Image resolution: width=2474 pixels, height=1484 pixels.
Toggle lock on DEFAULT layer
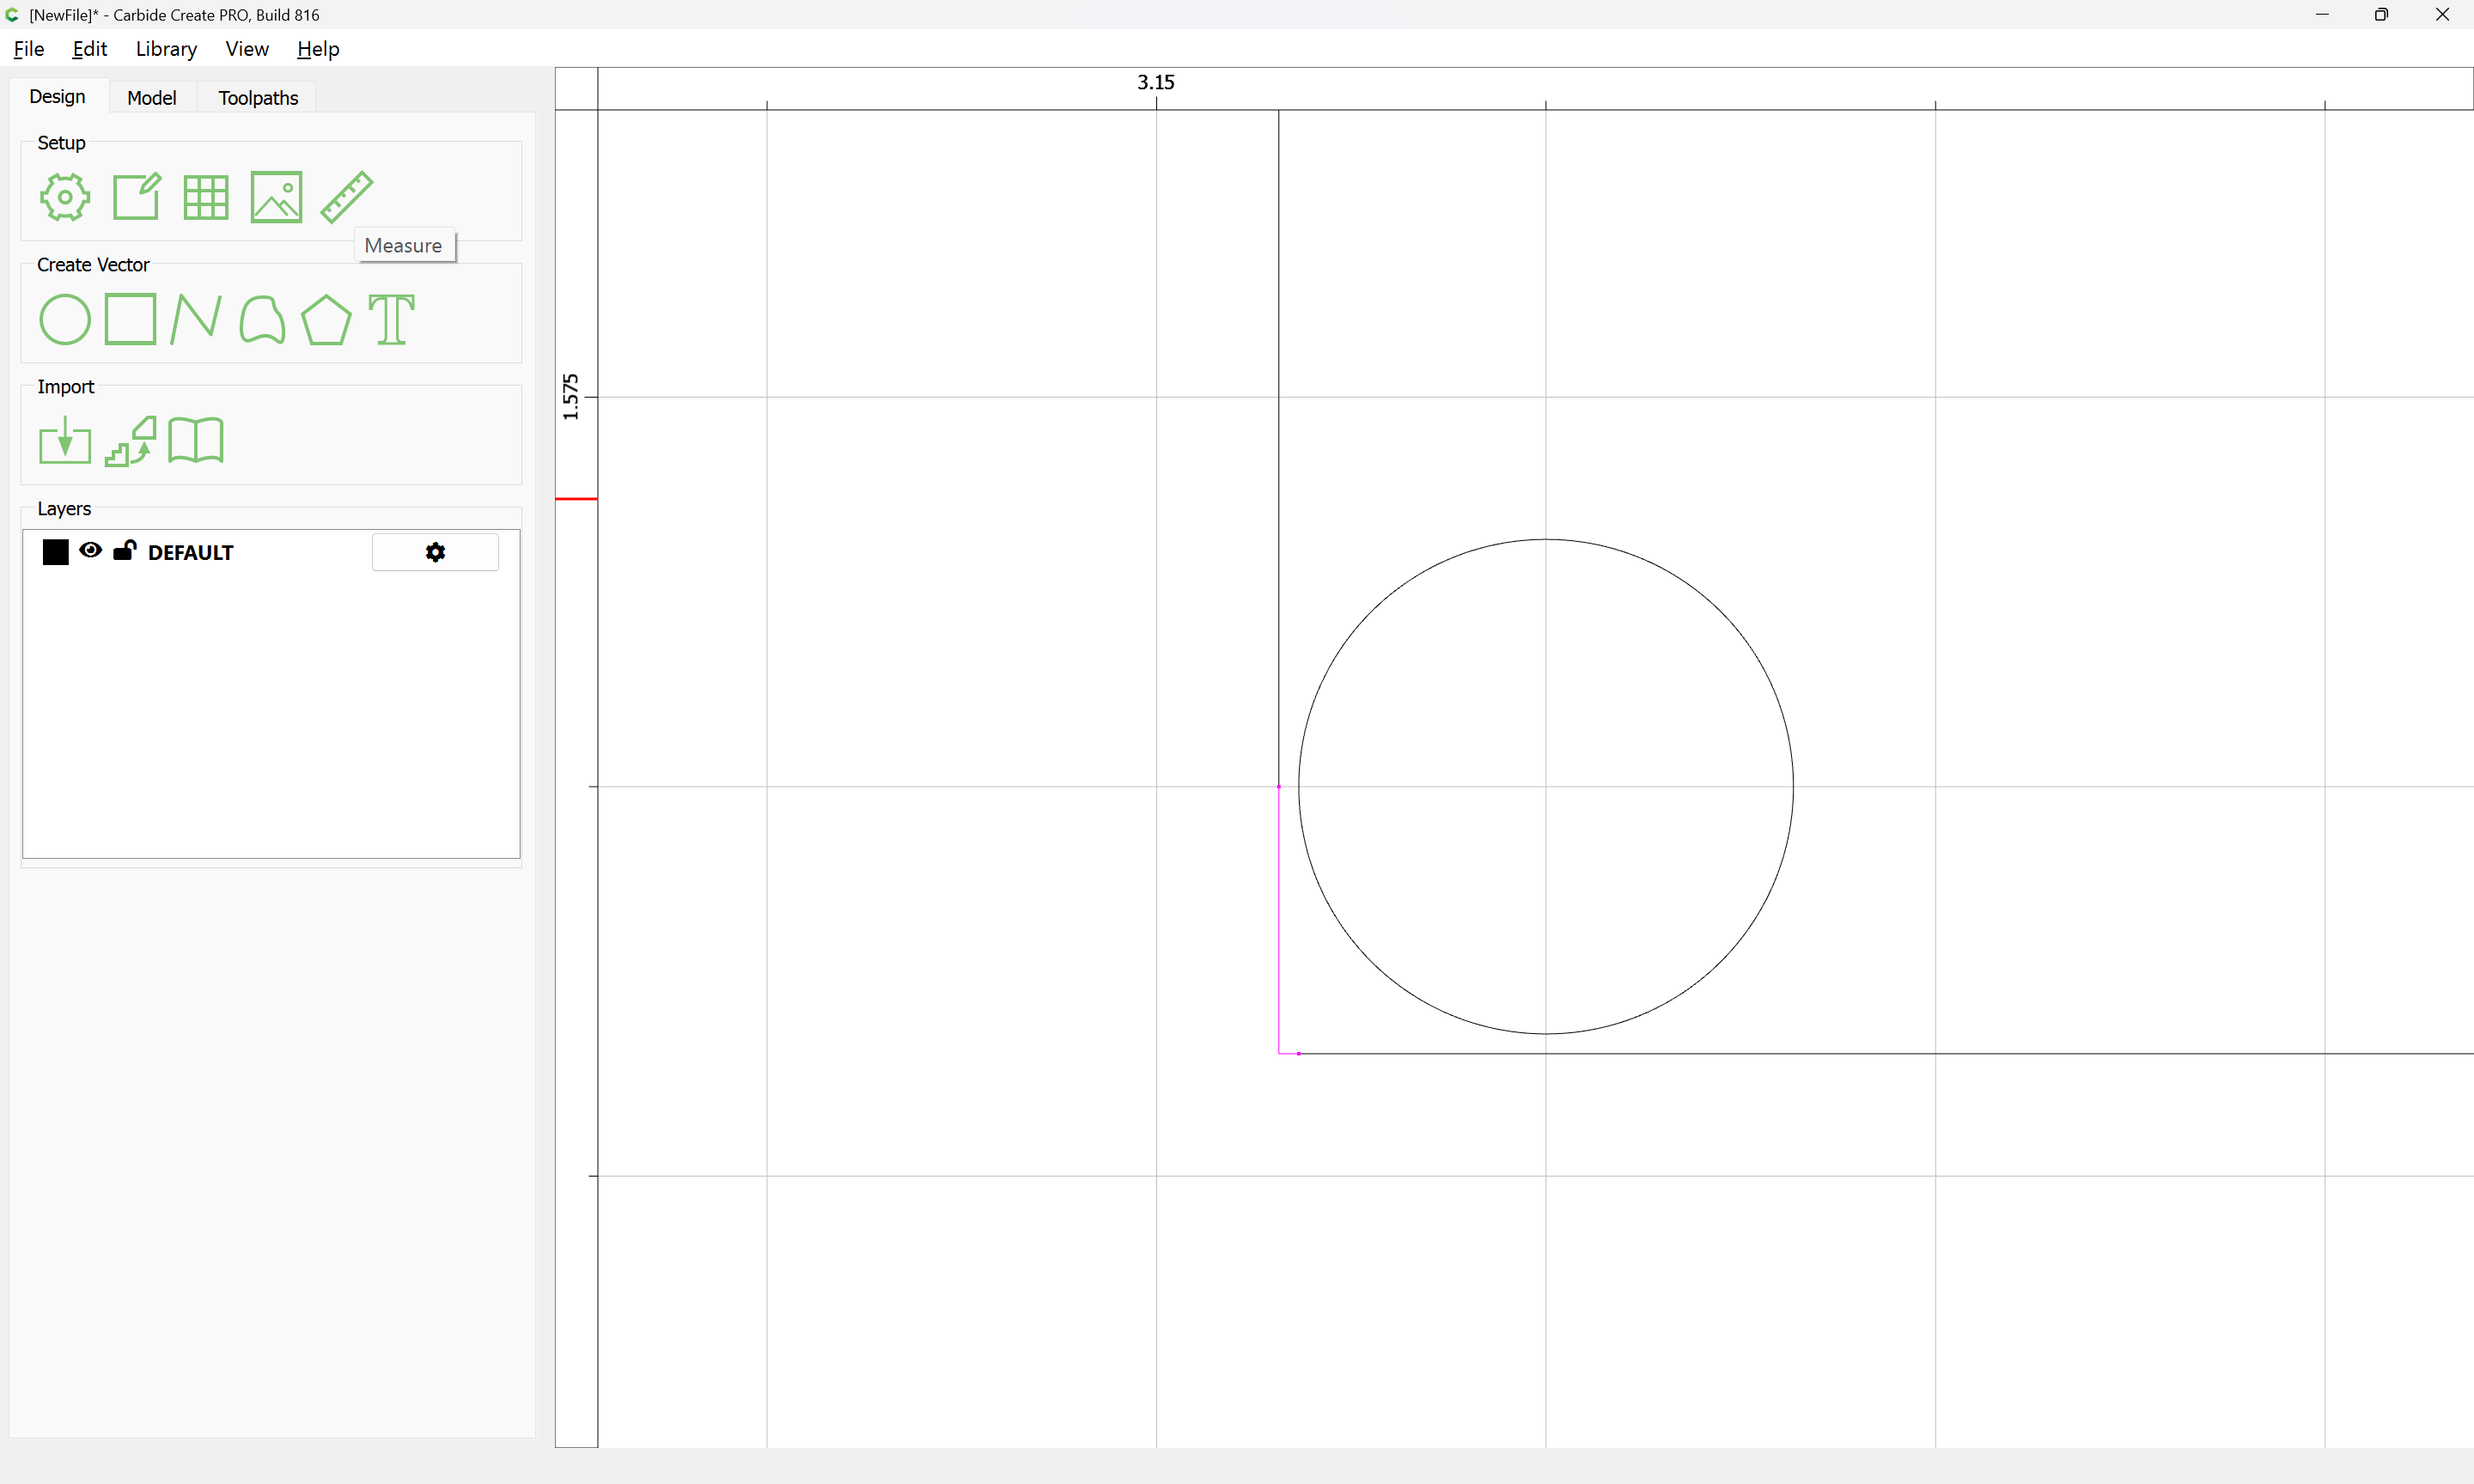(x=124, y=550)
